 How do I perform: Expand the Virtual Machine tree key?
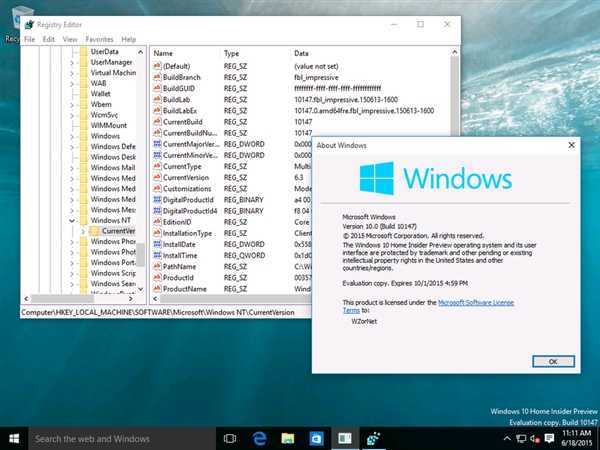72,73
